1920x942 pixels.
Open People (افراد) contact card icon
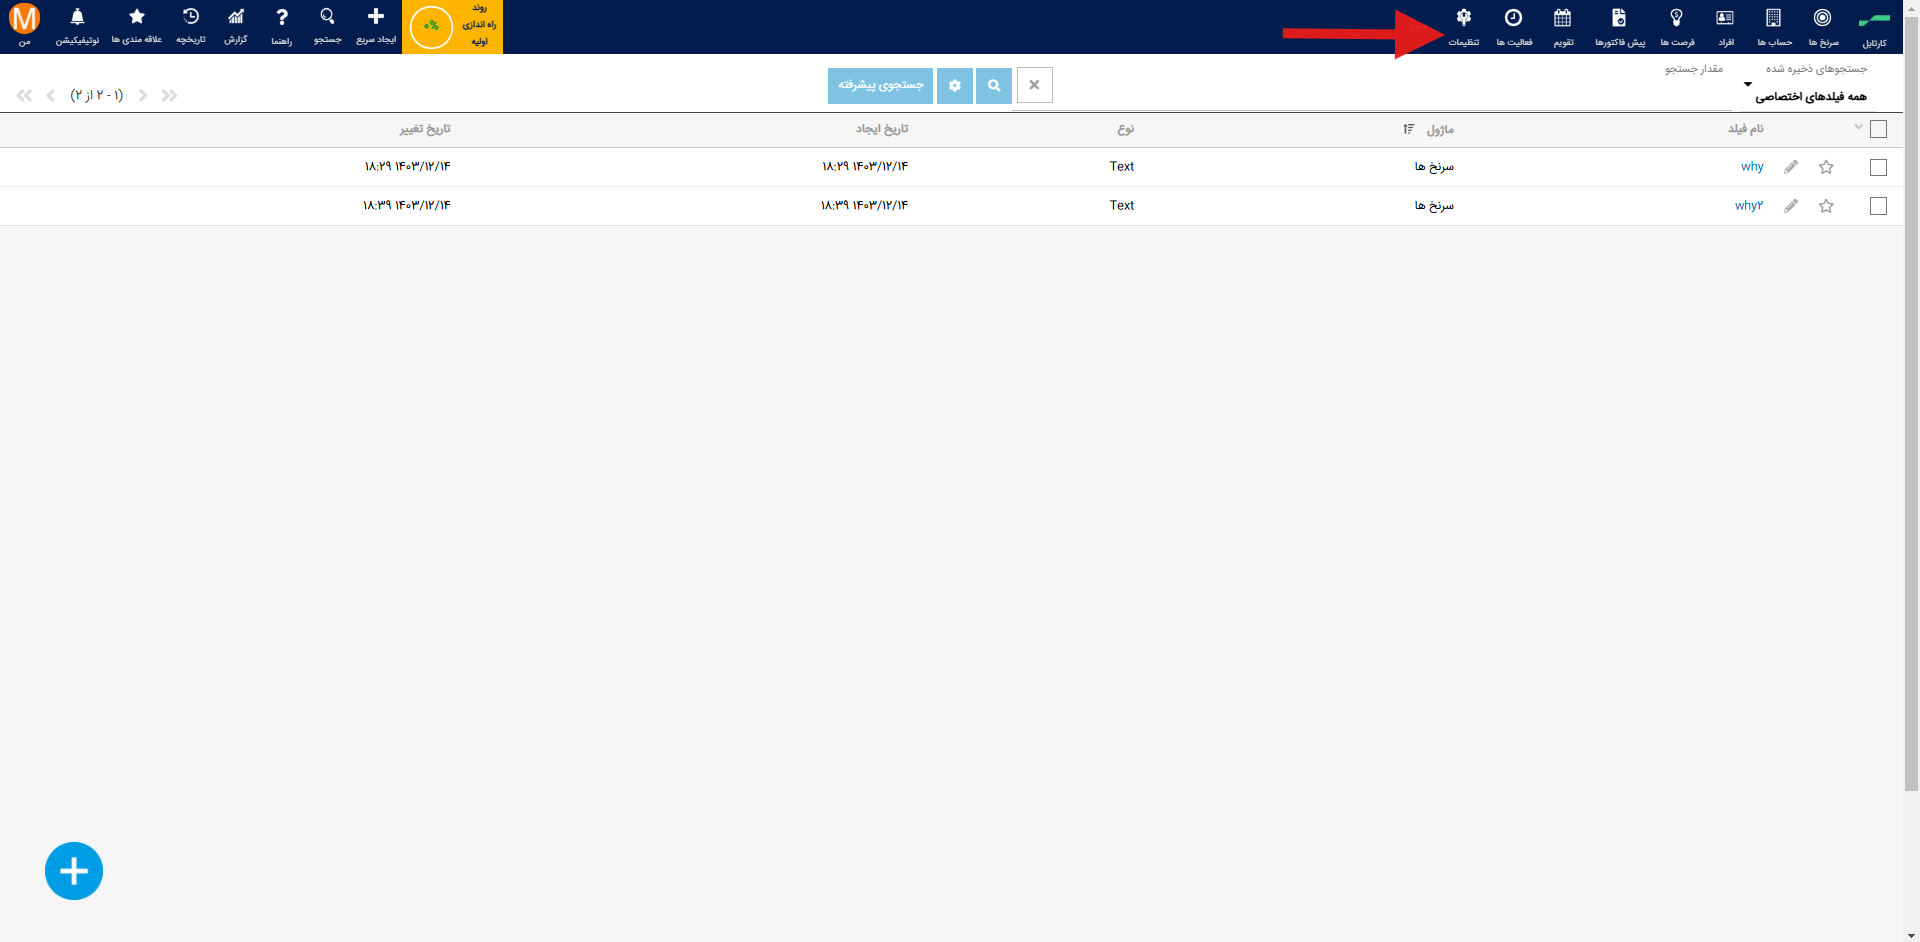point(1726,27)
